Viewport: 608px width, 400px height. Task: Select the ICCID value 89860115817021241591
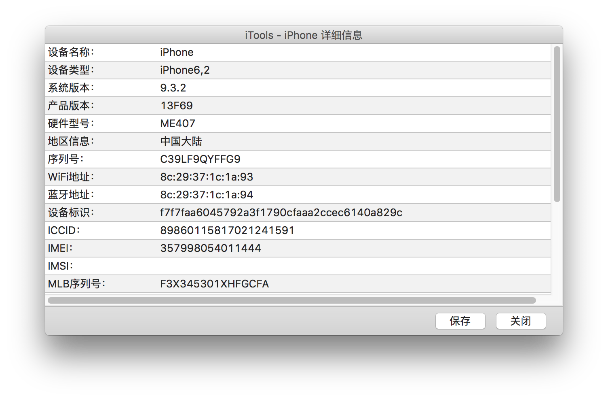(227, 230)
